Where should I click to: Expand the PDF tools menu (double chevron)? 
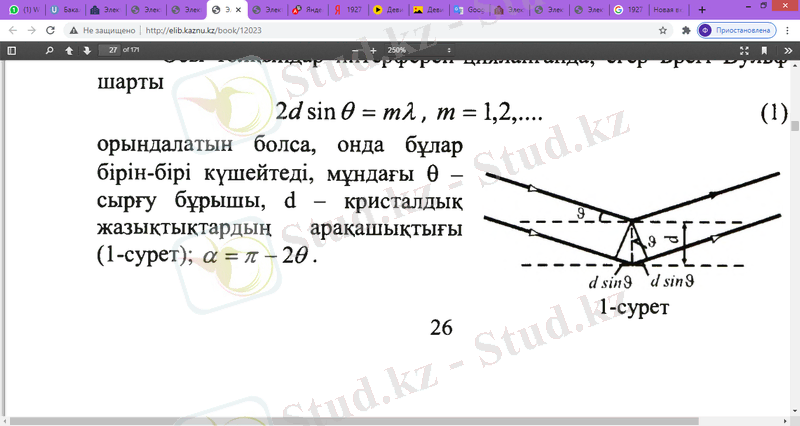(x=787, y=49)
